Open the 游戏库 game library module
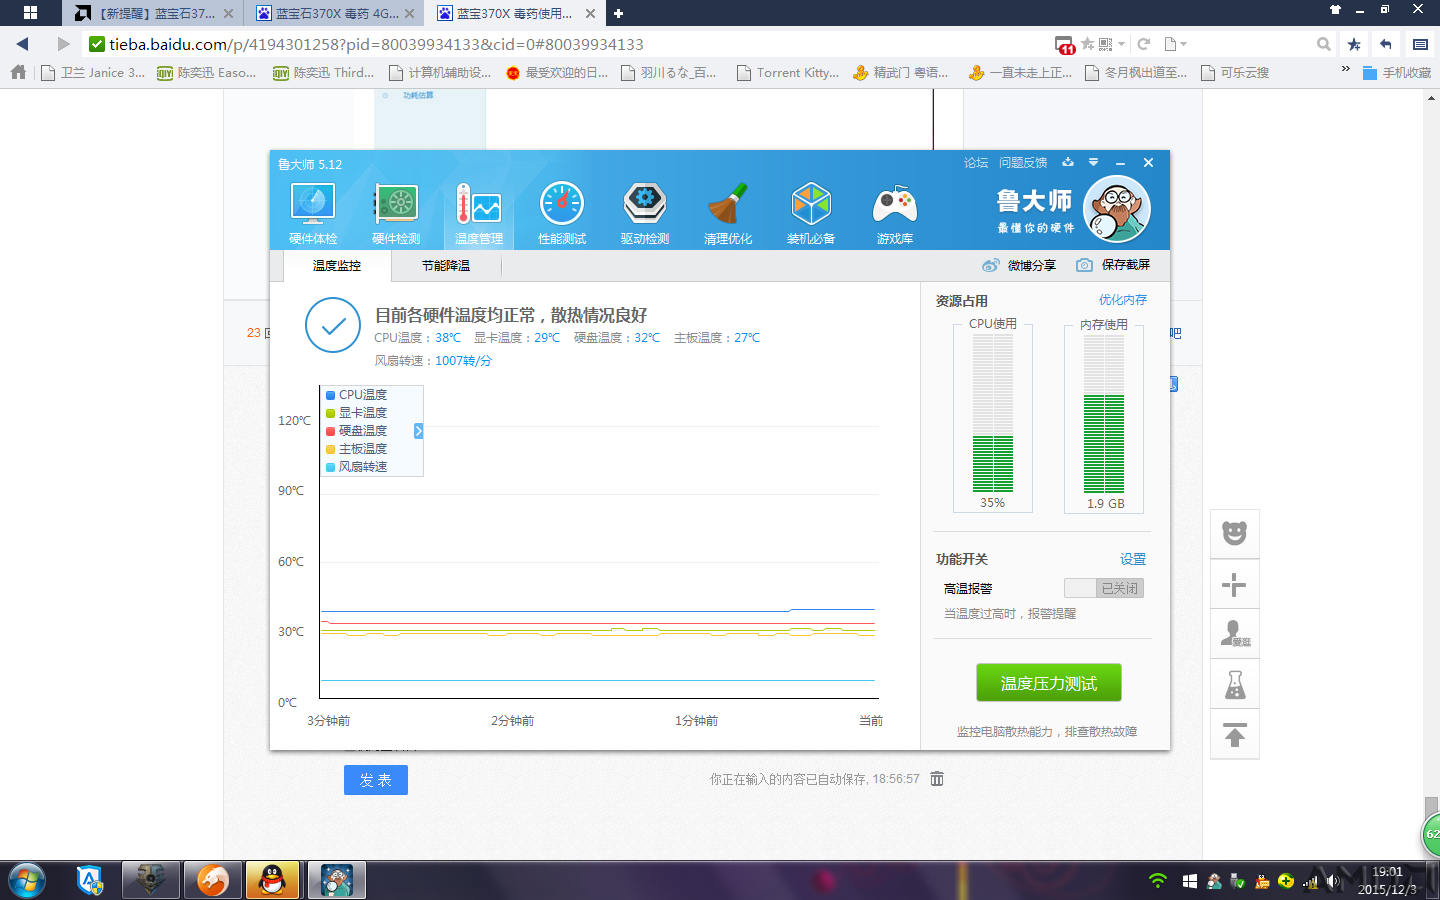The width and height of the screenshot is (1440, 900). [895, 213]
